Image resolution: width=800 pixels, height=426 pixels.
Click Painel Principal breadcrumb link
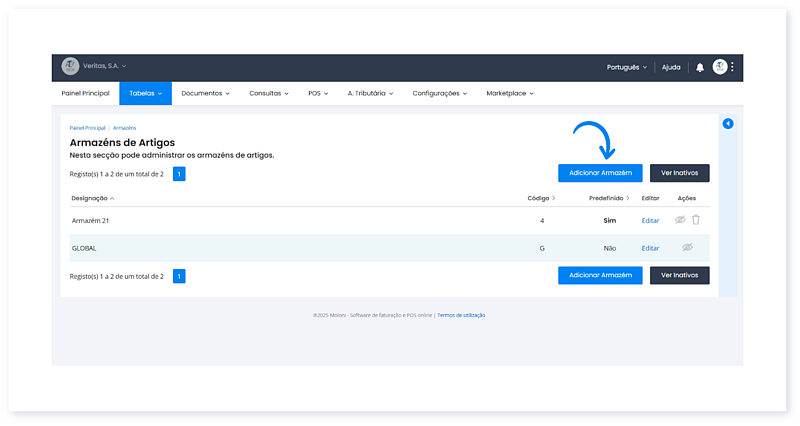click(x=87, y=128)
